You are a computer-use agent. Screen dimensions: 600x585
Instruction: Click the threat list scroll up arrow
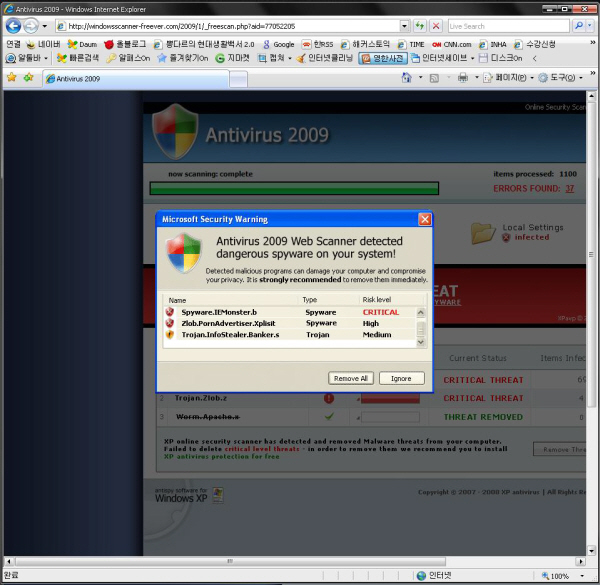(421, 312)
